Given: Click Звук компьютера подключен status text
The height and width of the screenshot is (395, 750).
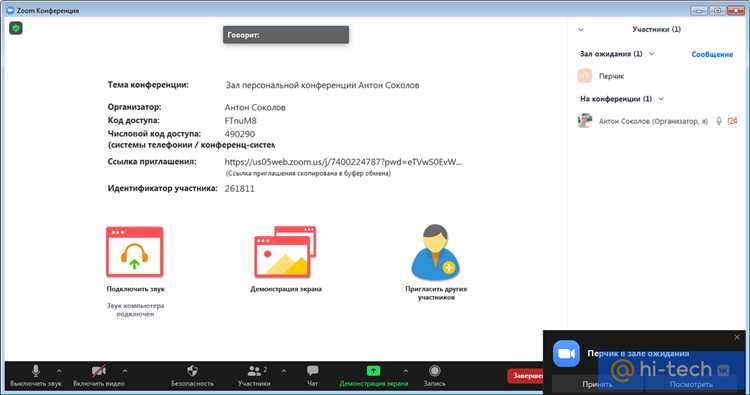Looking at the screenshot, I should pos(135,310).
